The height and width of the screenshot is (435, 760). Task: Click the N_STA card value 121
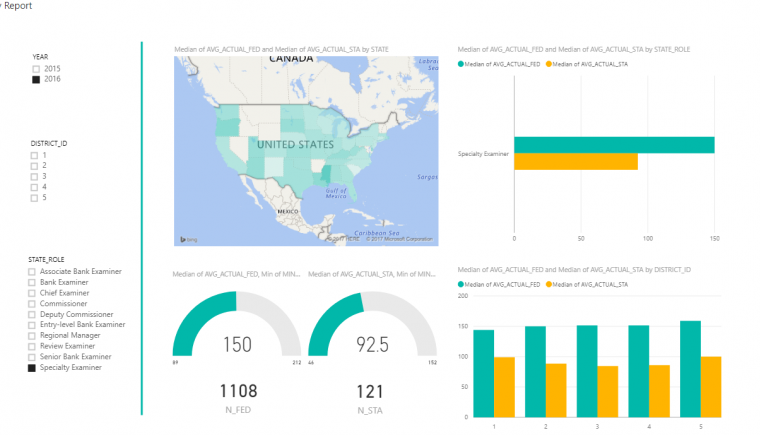[x=370, y=391]
